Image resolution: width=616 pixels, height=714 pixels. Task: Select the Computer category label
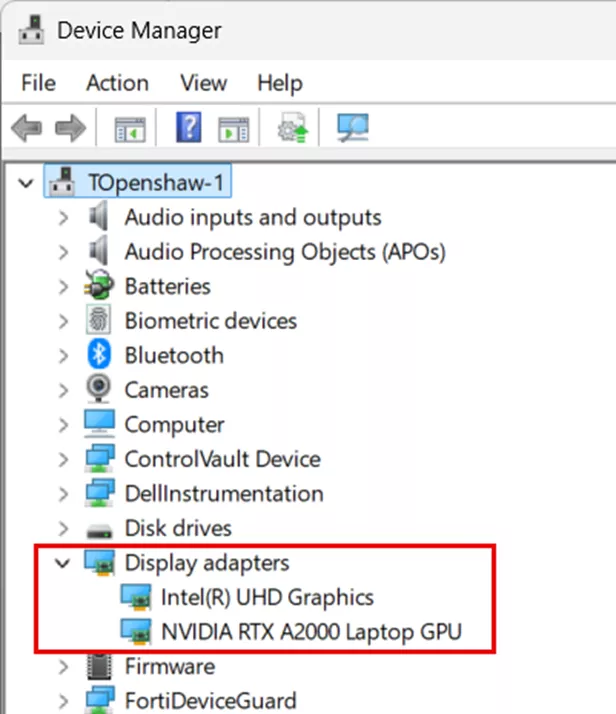pyautogui.click(x=174, y=425)
